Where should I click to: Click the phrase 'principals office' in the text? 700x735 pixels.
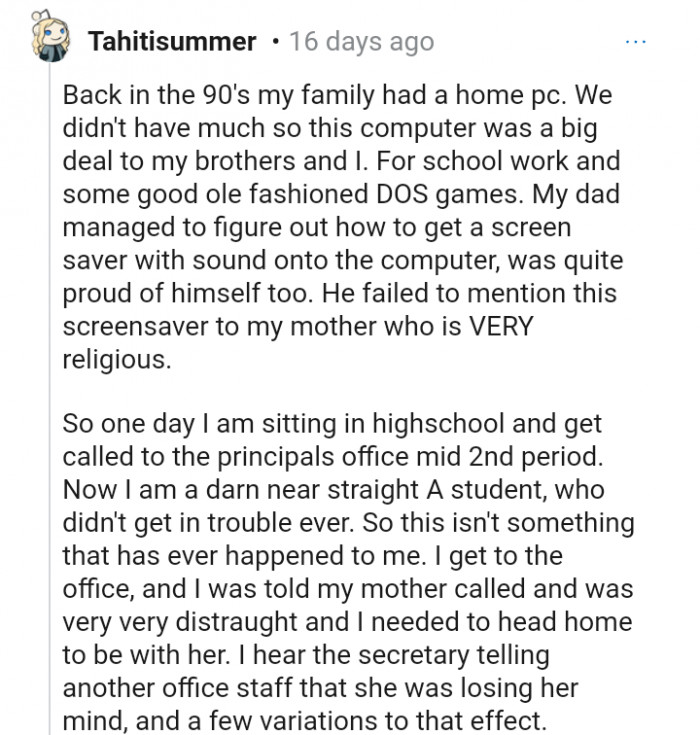coord(313,457)
